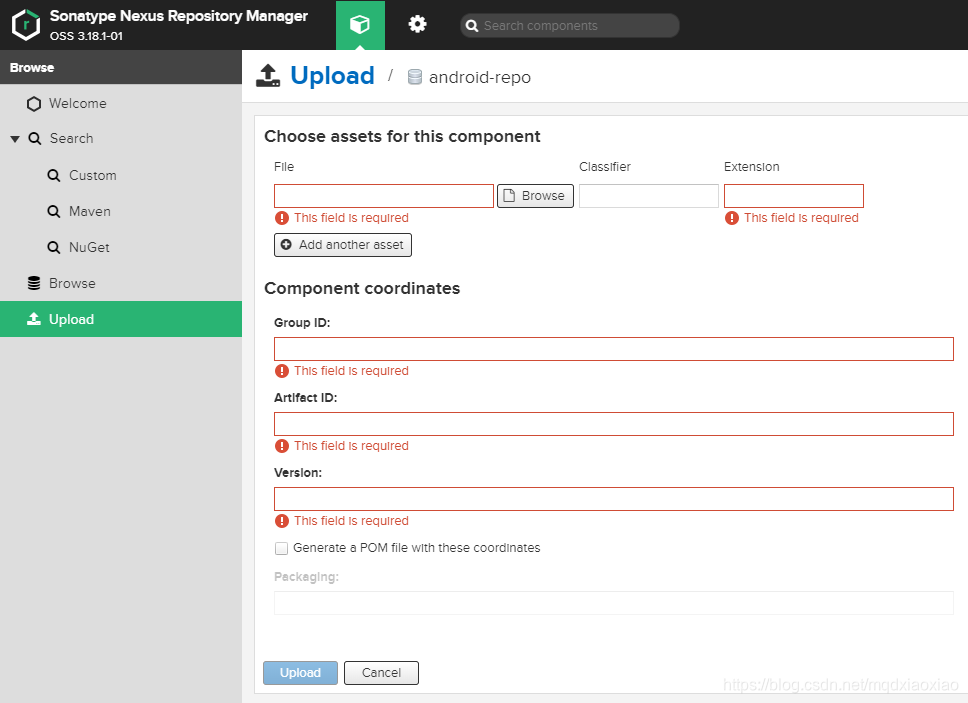The image size is (968, 703).
Task: Click the error icon under Version
Action: click(x=282, y=521)
